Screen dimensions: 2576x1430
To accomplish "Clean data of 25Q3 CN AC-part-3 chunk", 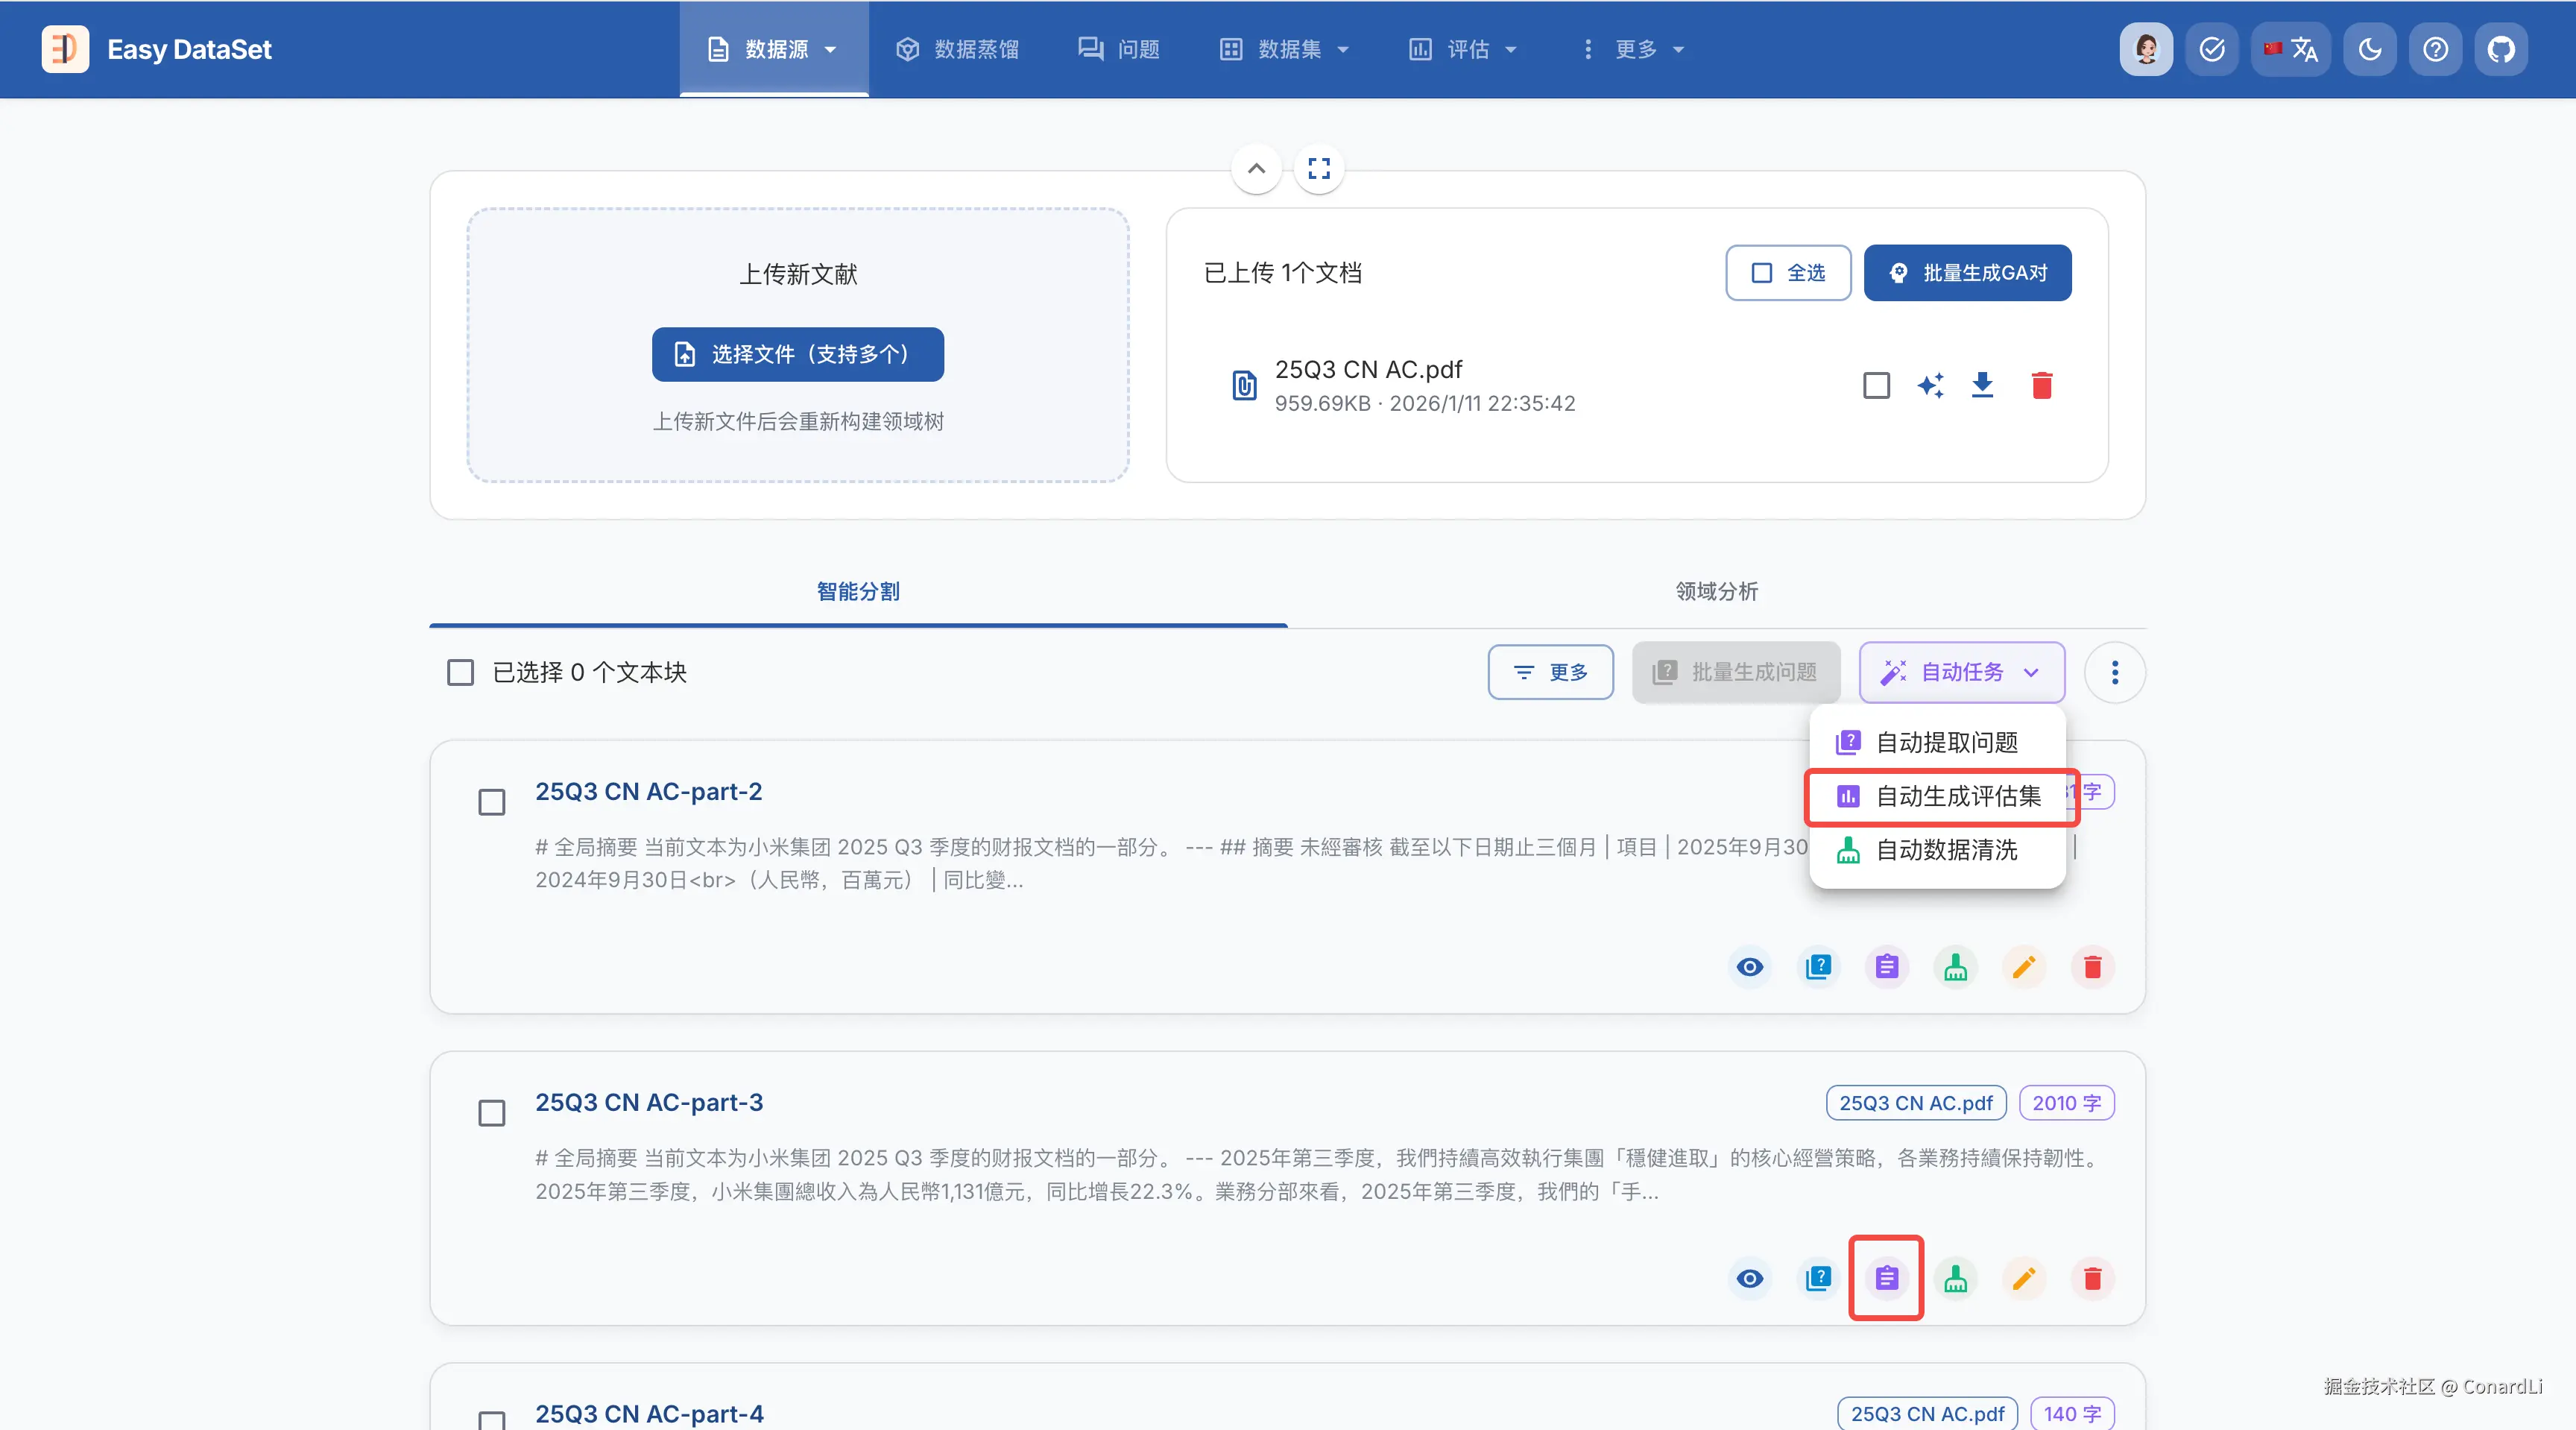I will pyautogui.click(x=1955, y=1278).
